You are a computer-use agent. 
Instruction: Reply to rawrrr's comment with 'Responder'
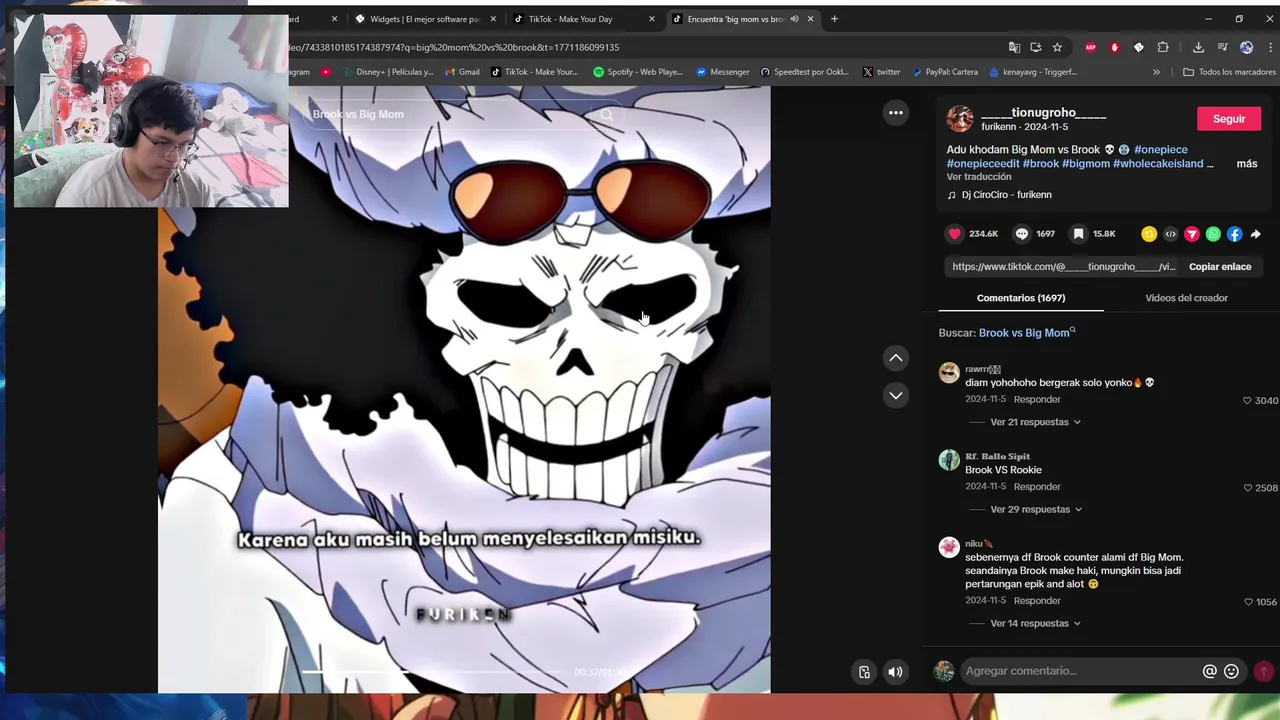(x=1037, y=400)
